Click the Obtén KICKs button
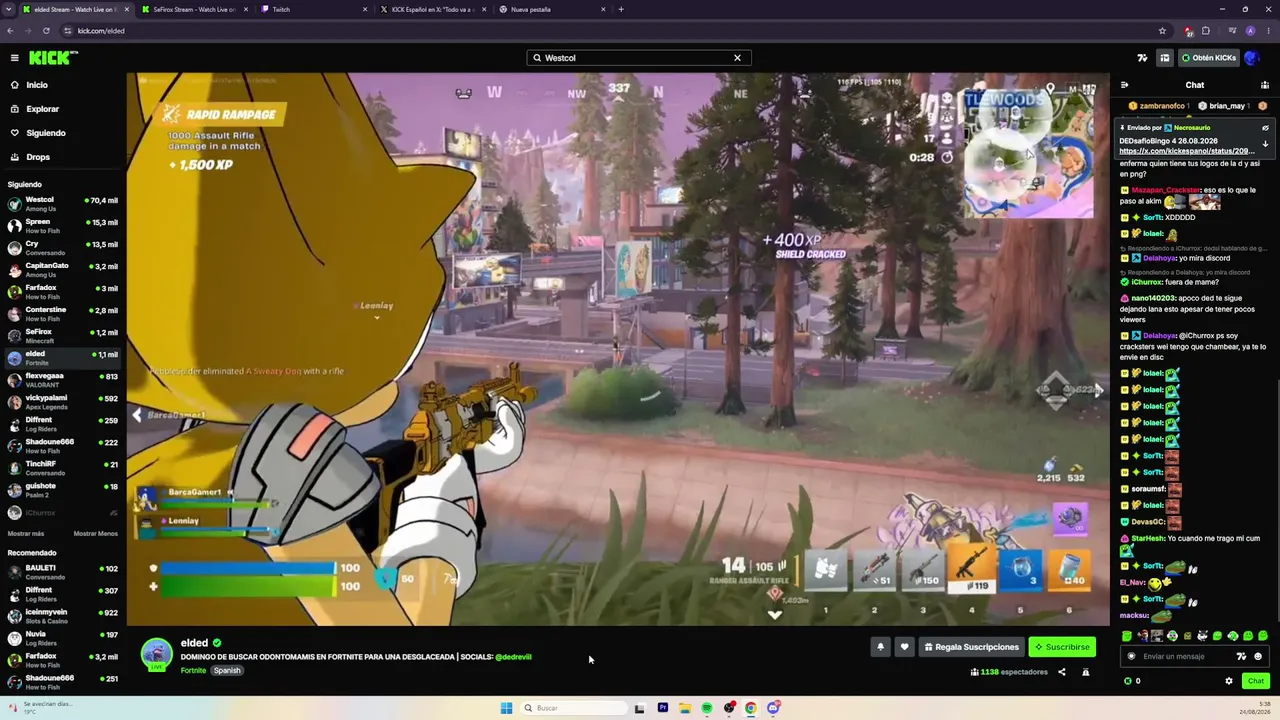Screen dimensions: 1280x720 pyautogui.click(x=1209, y=58)
